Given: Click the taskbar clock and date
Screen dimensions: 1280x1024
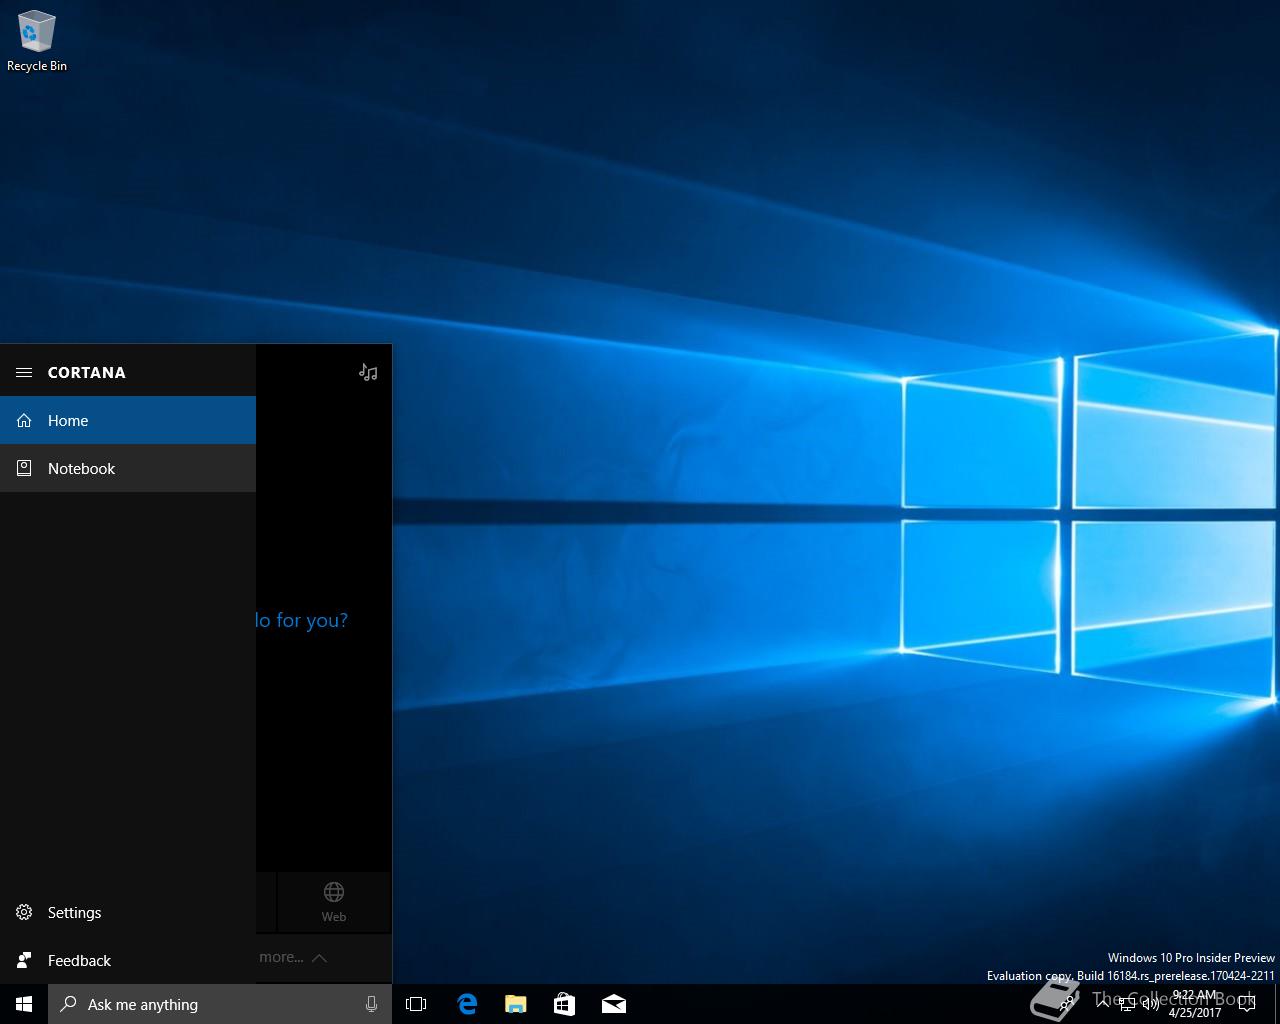Looking at the screenshot, I should coord(1195,1004).
